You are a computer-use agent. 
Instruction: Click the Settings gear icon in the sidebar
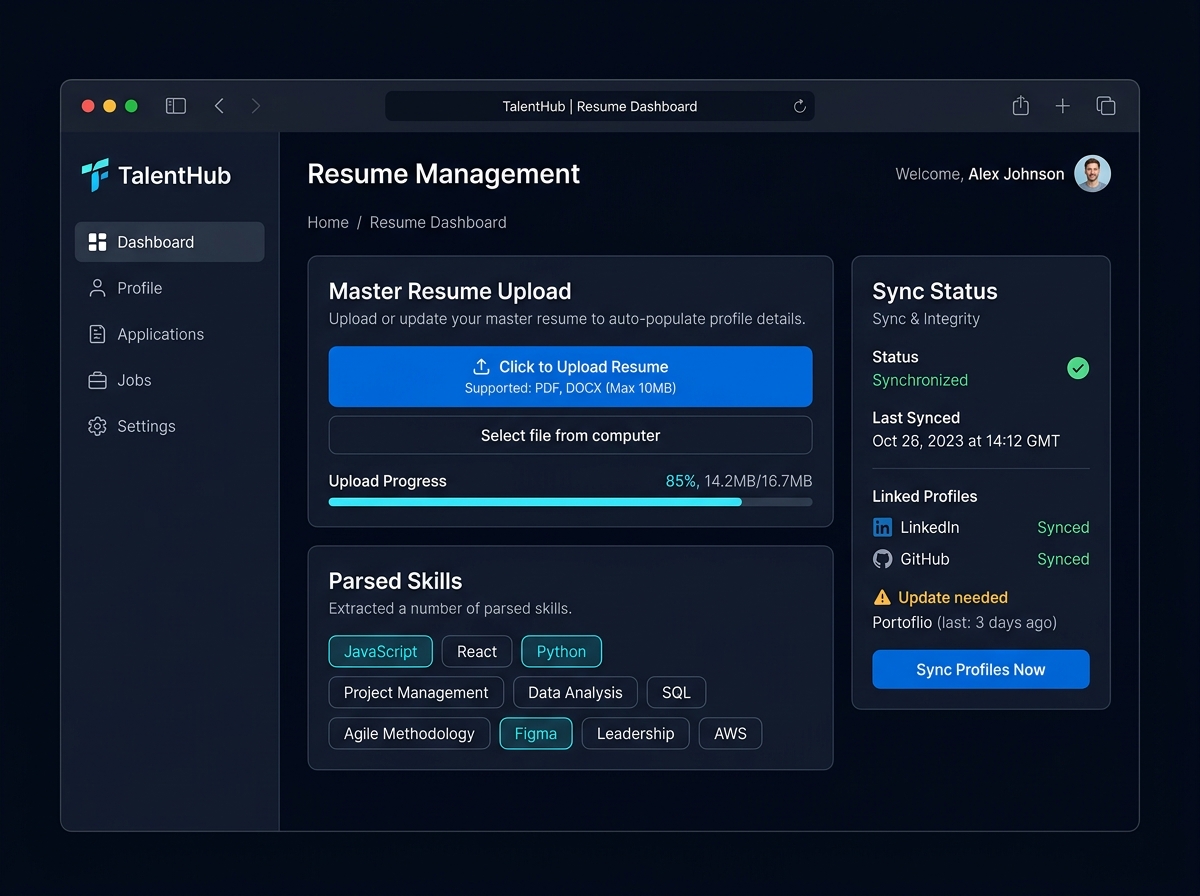click(x=97, y=426)
